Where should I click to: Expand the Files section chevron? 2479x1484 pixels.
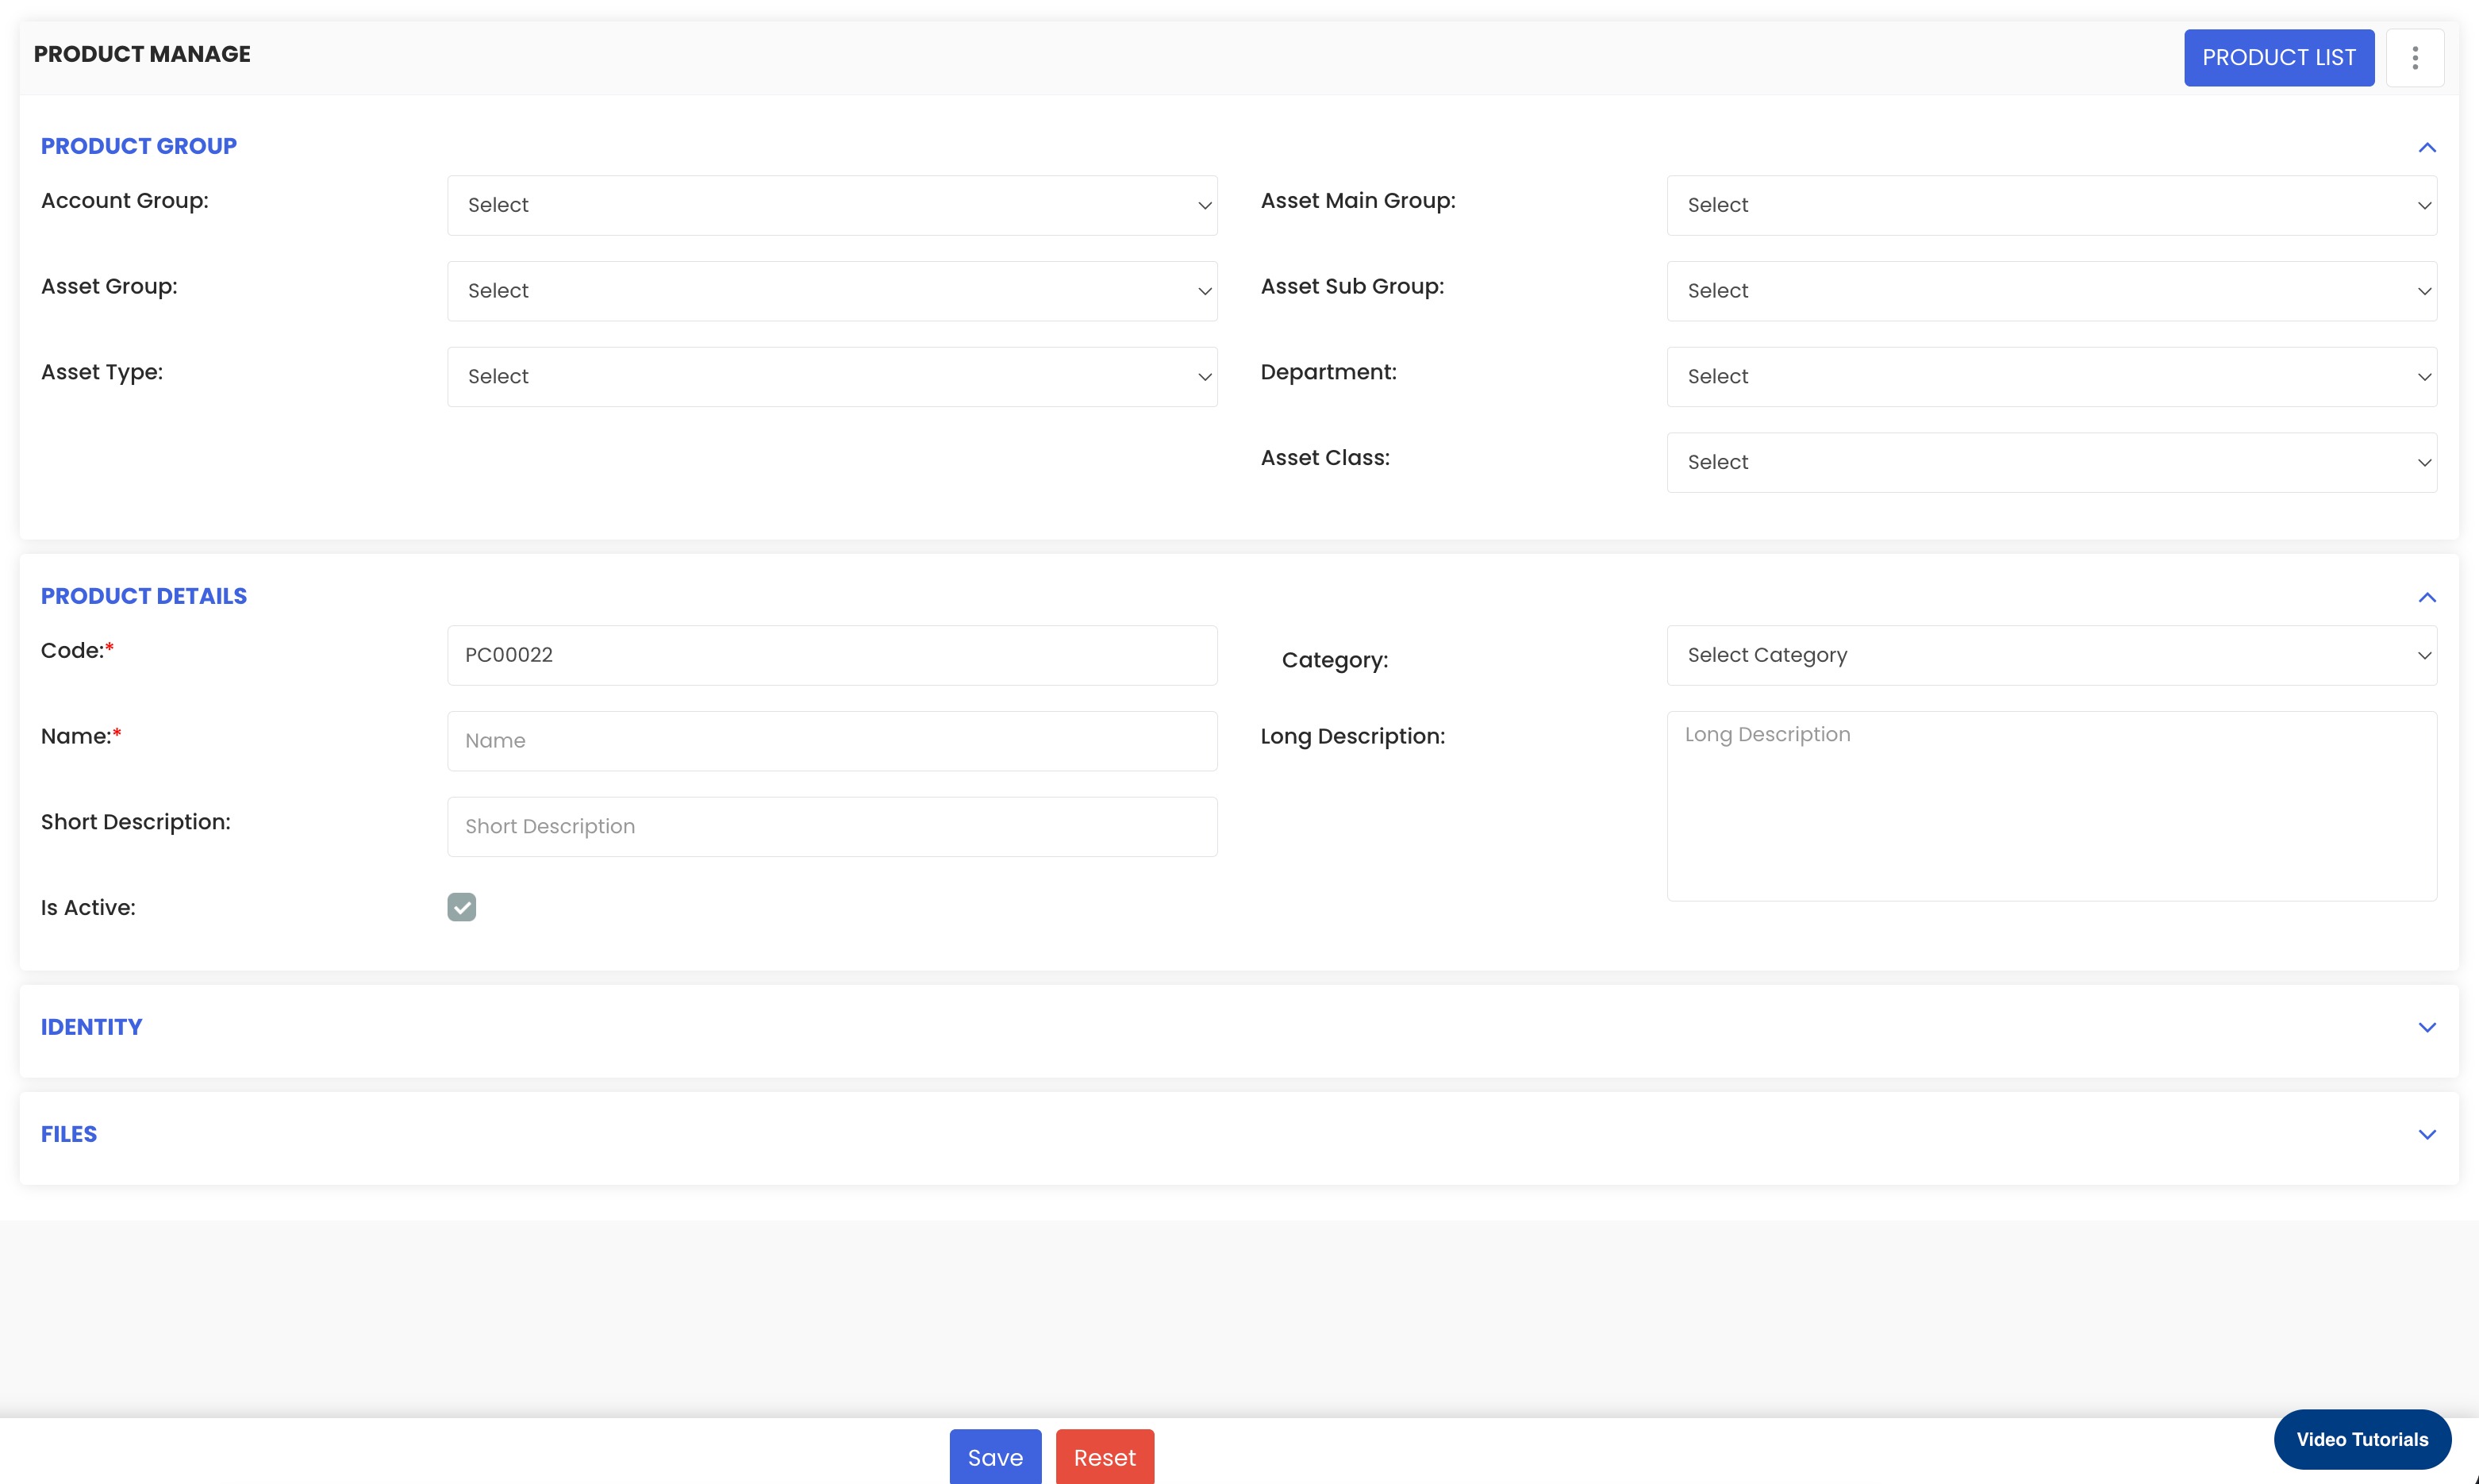click(x=2426, y=1135)
